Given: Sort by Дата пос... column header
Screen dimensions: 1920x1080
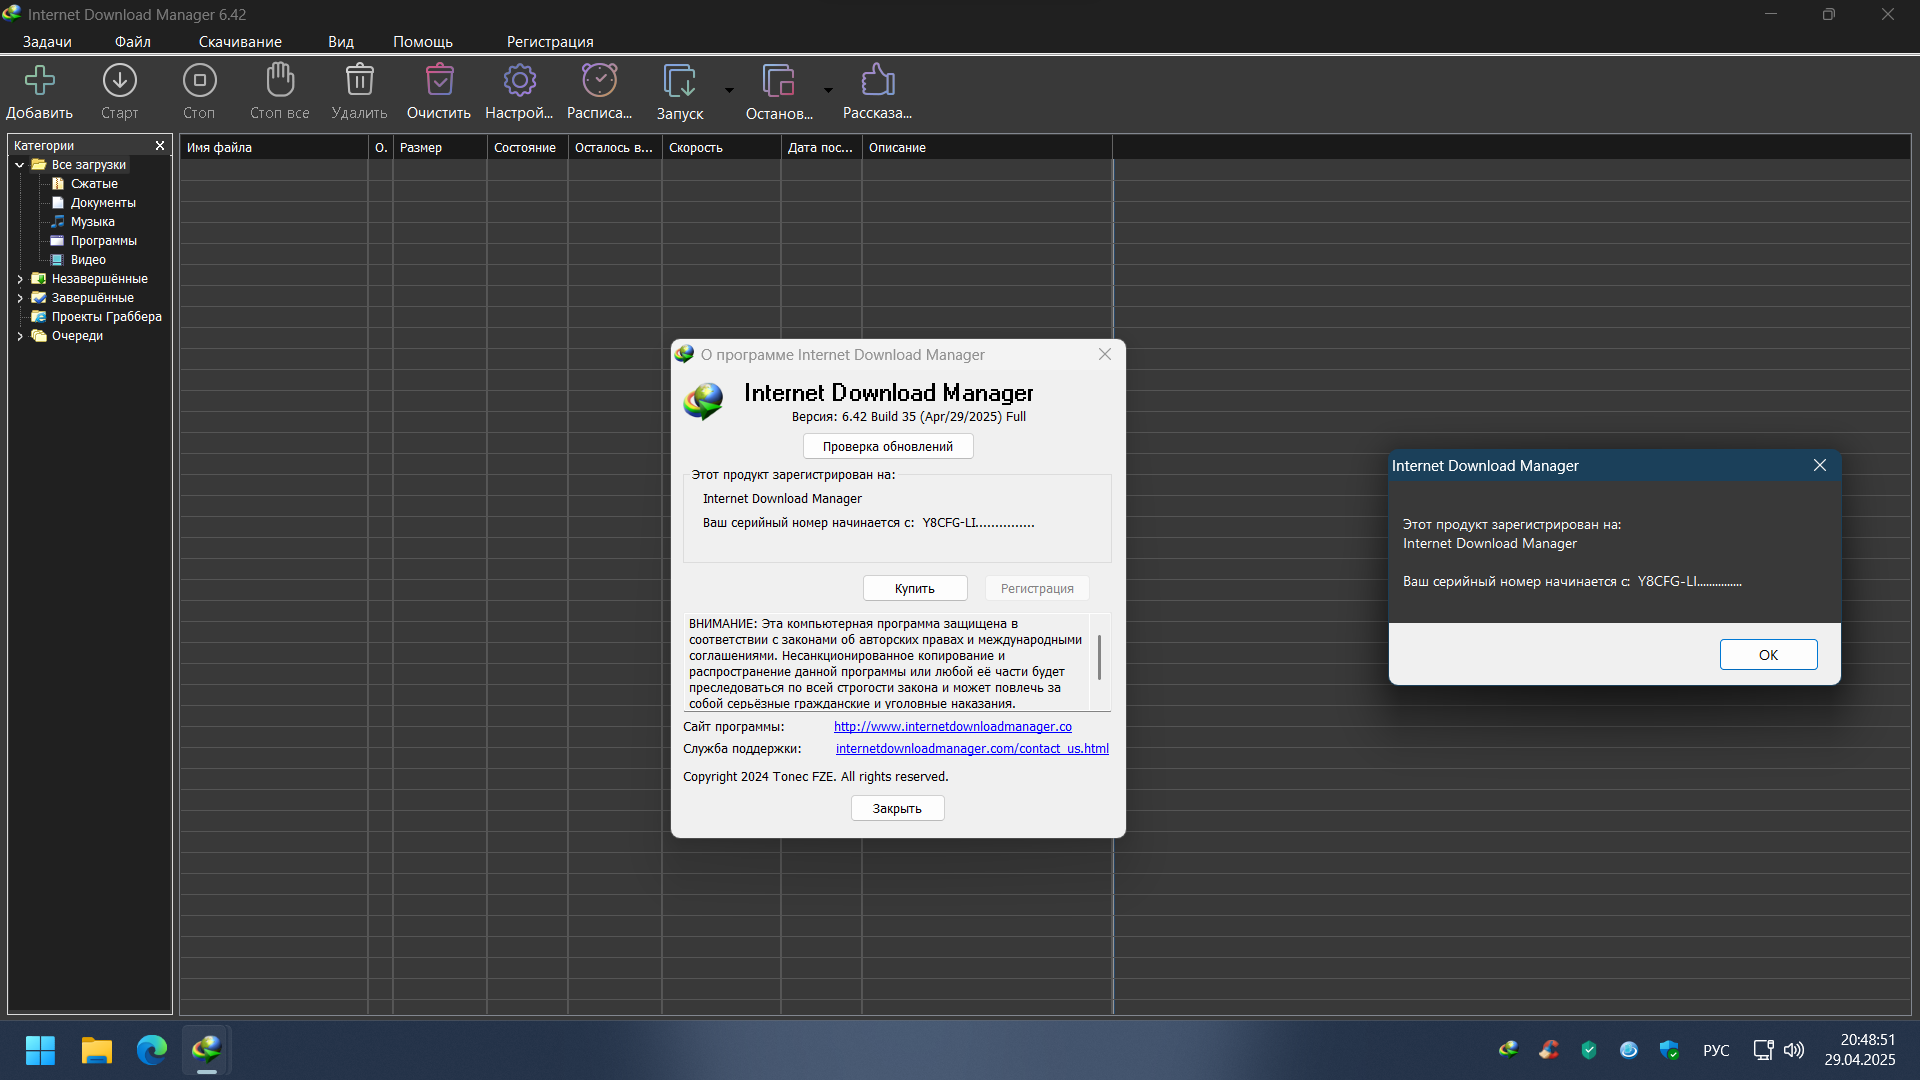Looking at the screenshot, I should tap(821, 148).
